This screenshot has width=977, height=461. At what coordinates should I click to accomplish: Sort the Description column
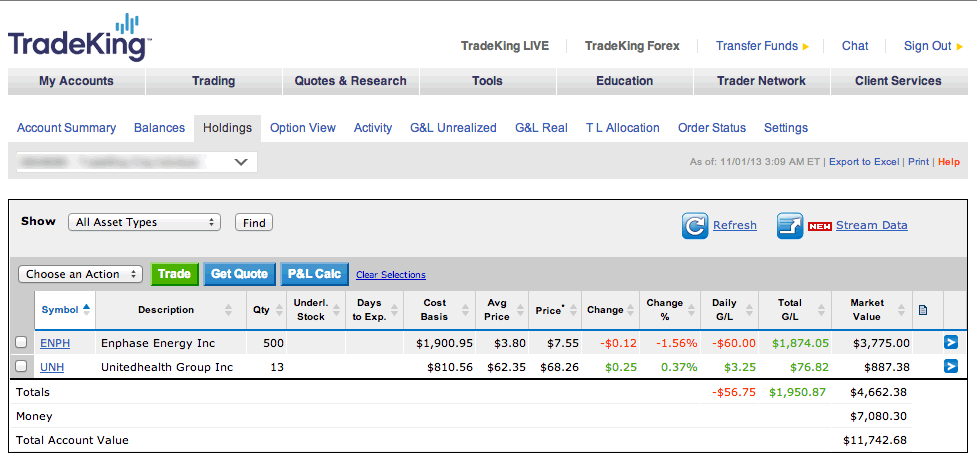228,310
